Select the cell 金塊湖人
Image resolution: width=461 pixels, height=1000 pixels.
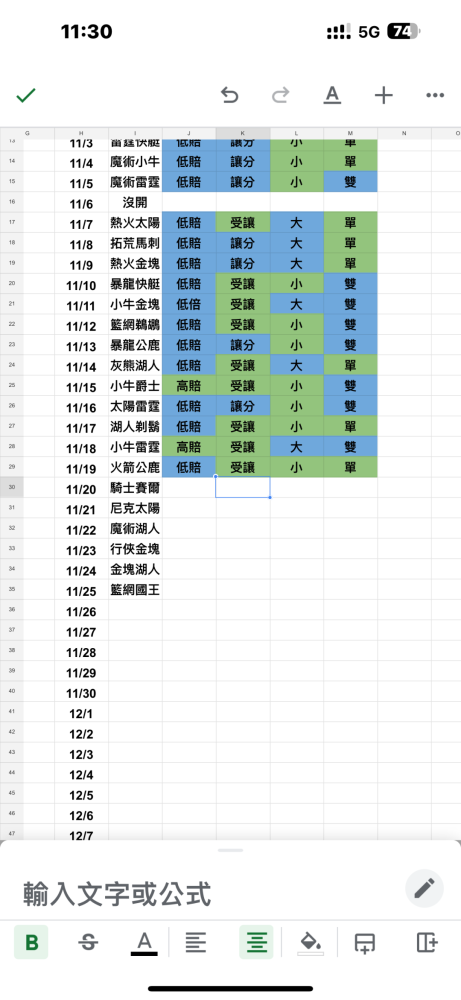coord(135,570)
